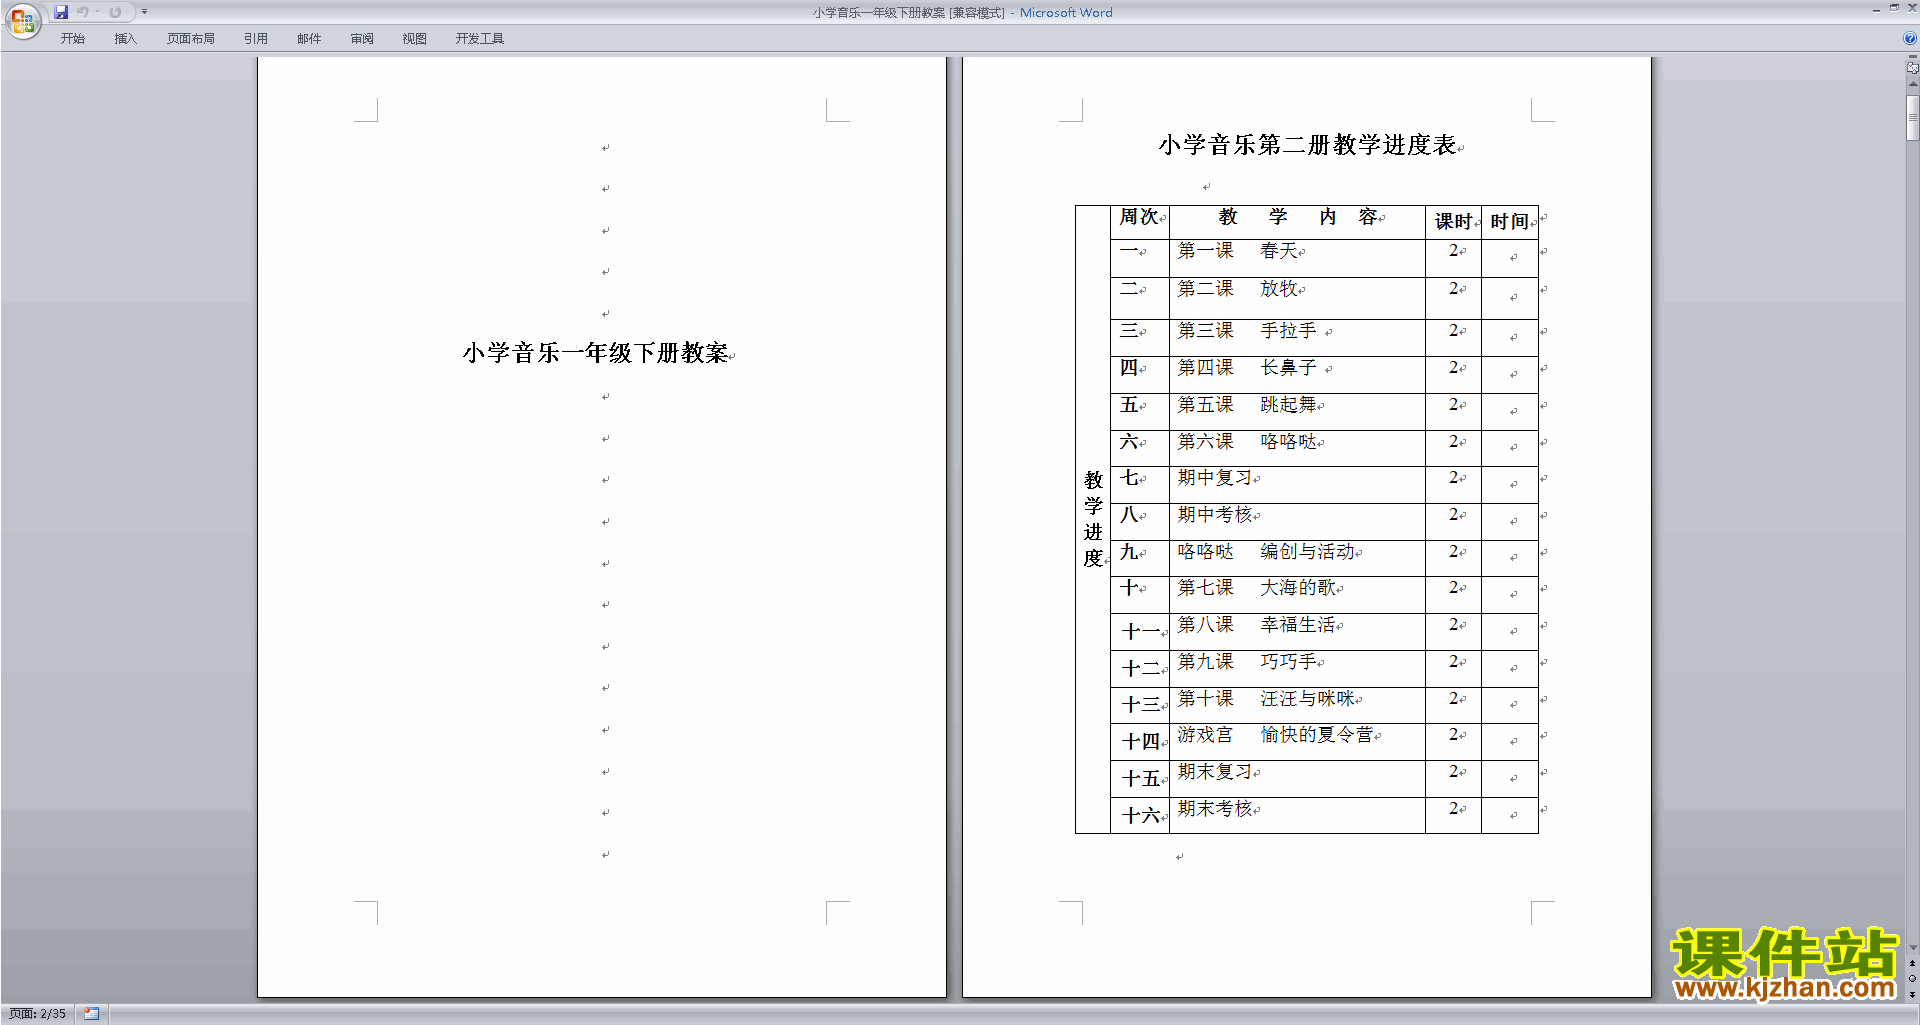Click the cell 期末复习

(x=1298, y=779)
